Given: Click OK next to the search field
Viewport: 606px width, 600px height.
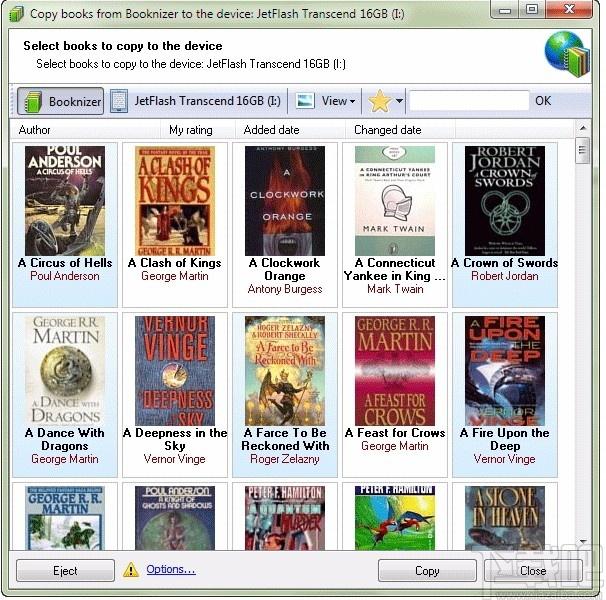Looking at the screenshot, I should (543, 101).
